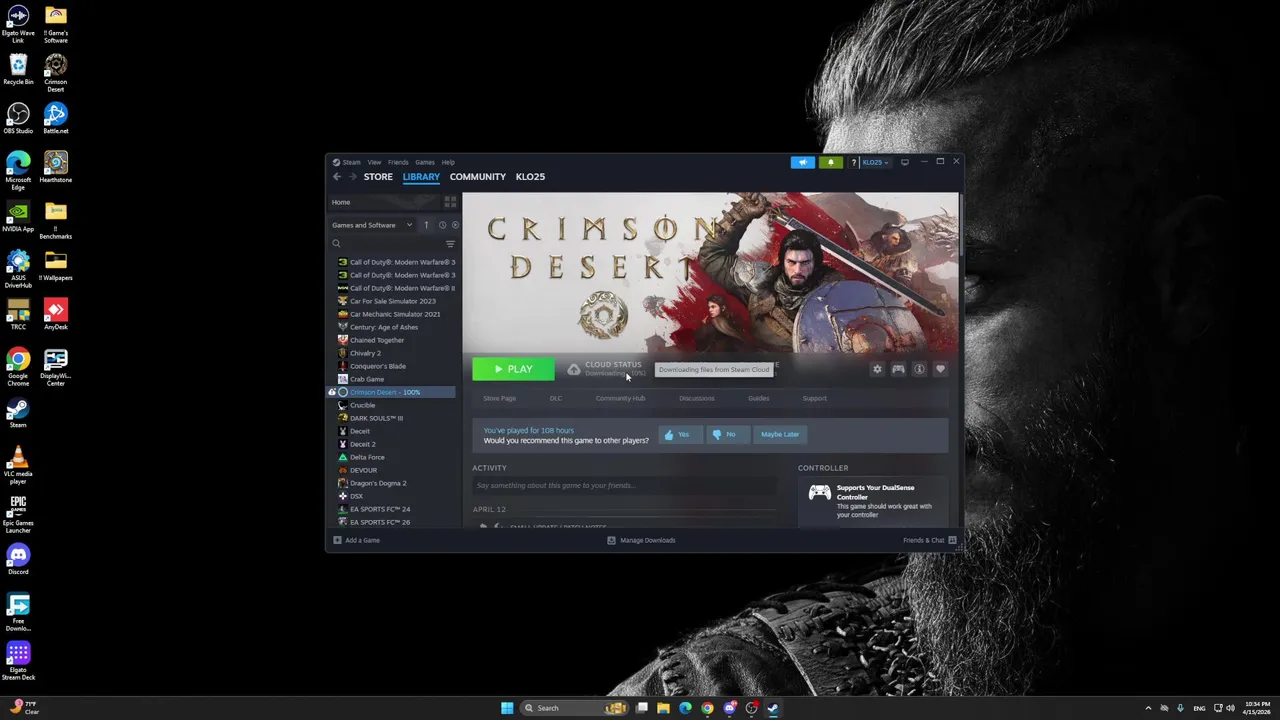Choose Maybe Later for recommendation

click(x=780, y=434)
